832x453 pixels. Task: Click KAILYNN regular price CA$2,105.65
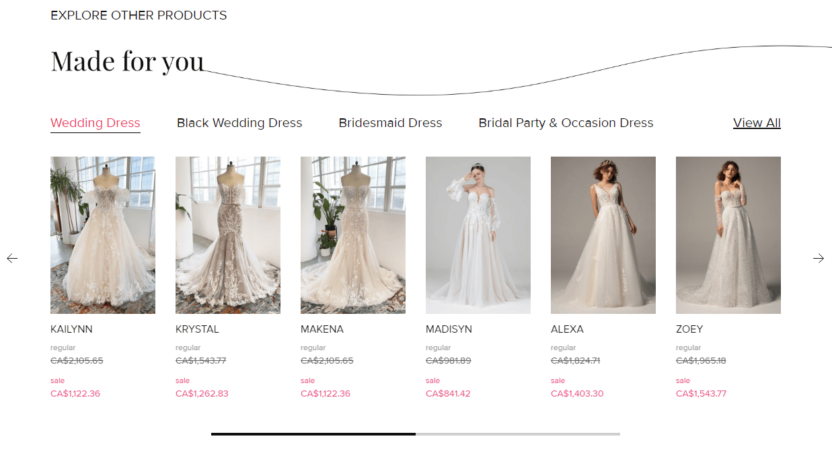77,361
